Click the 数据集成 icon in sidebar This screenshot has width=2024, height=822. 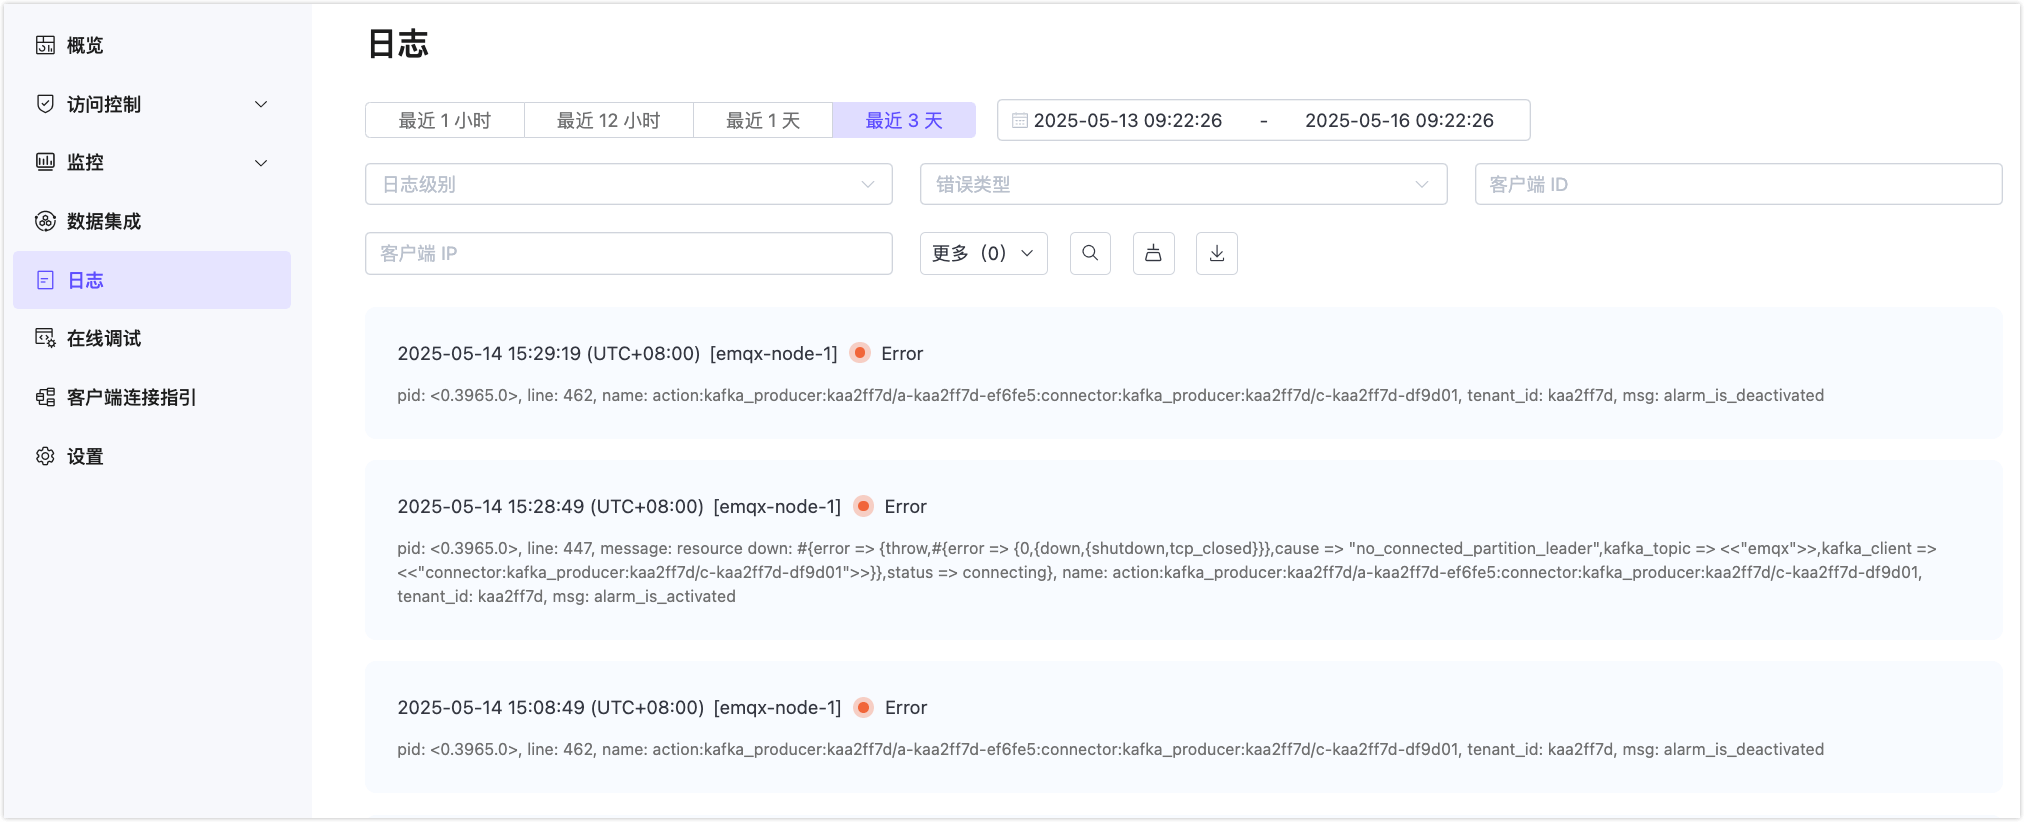coord(45,221)
